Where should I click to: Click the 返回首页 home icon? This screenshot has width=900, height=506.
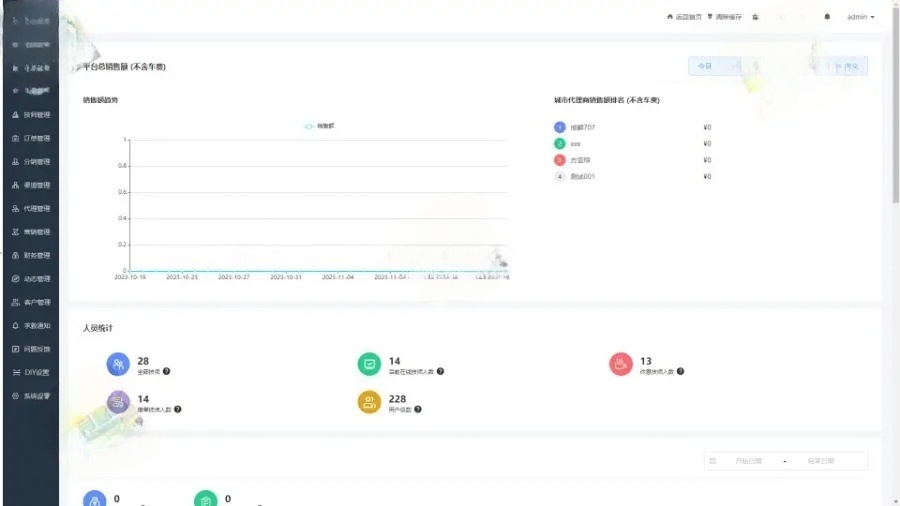pyautogui.click(x=670, y=17)
